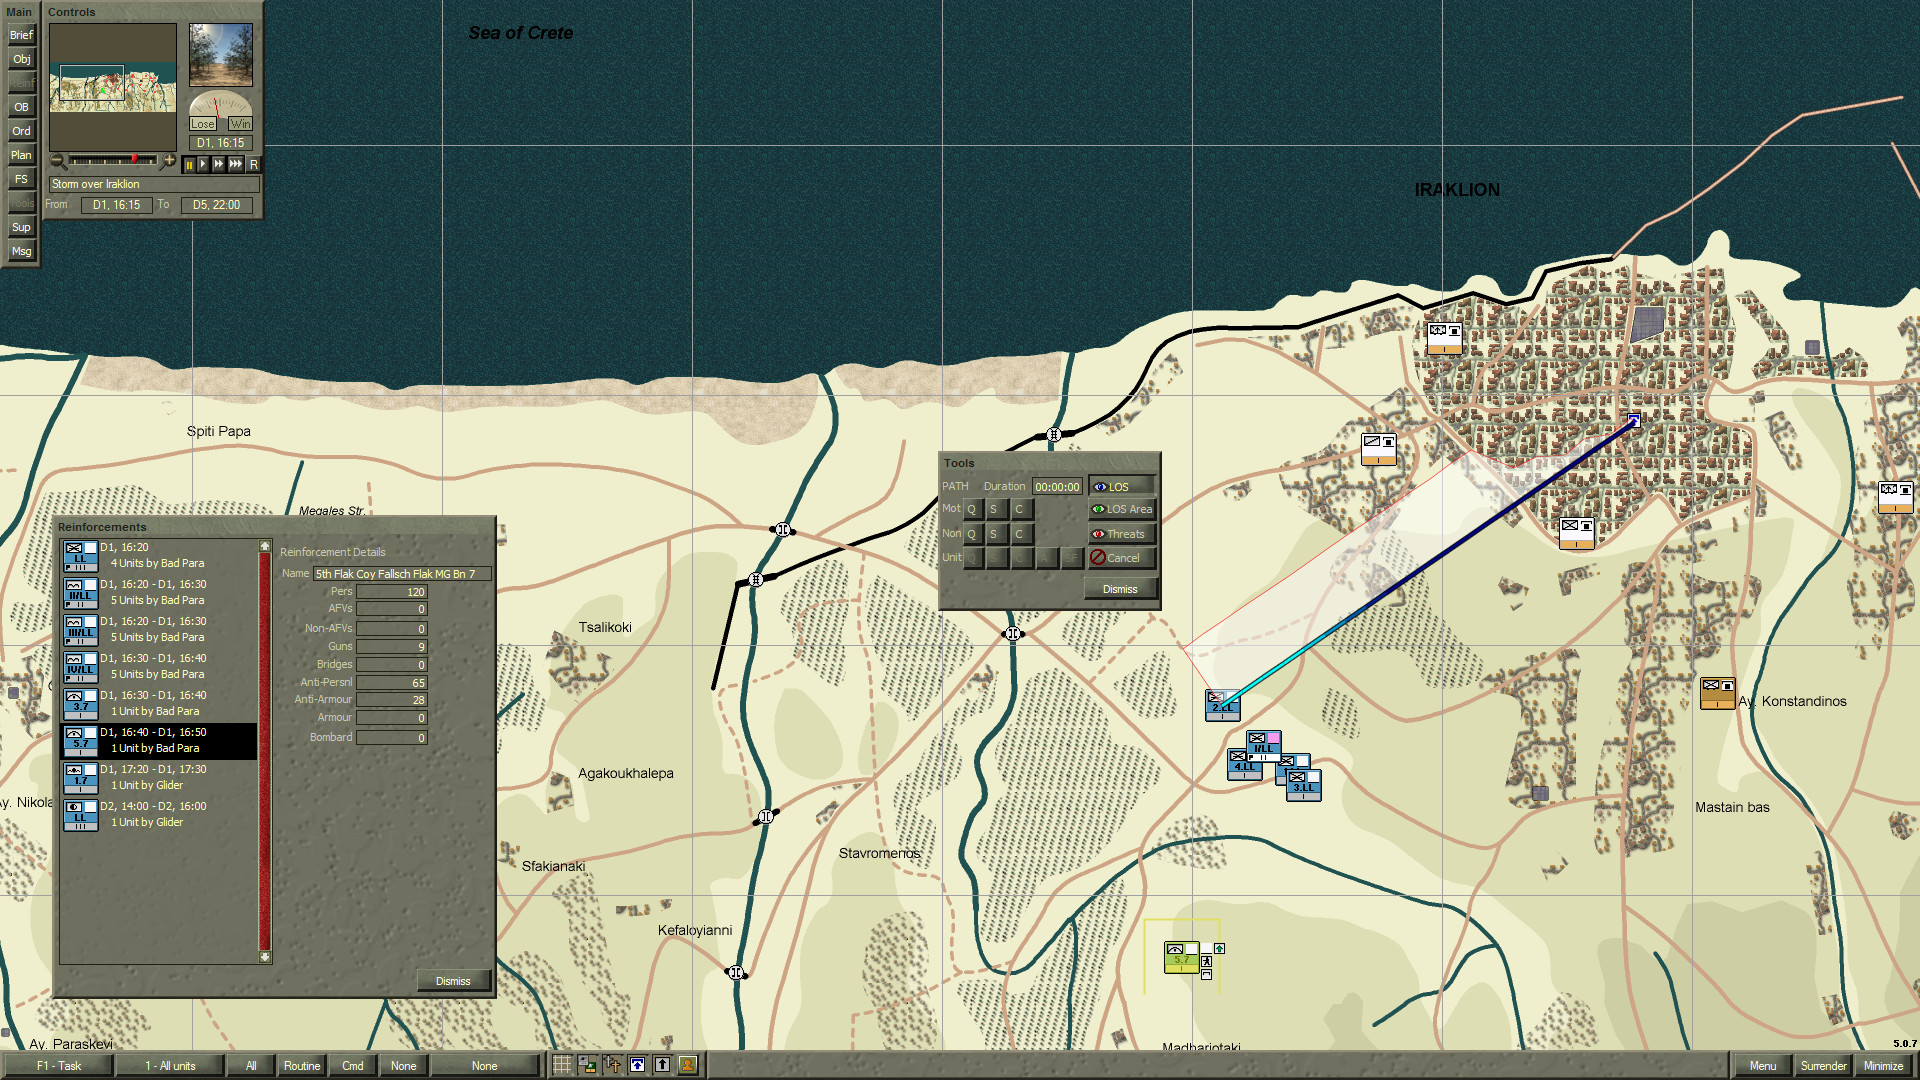Switch to the OB panel in the sidebar
Screen dimensions: 1920x1080
[x=21, y=106]
